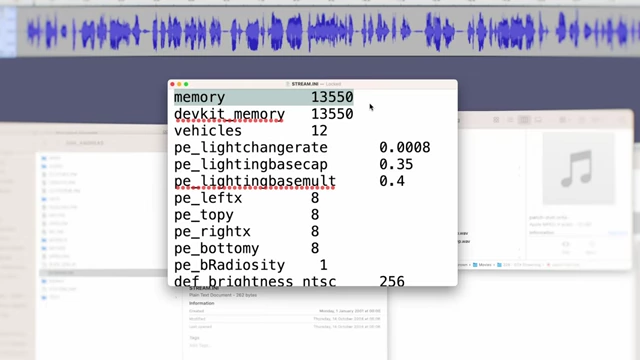Maximize the STREAM.INI window with green button

(x=186, y=84)
